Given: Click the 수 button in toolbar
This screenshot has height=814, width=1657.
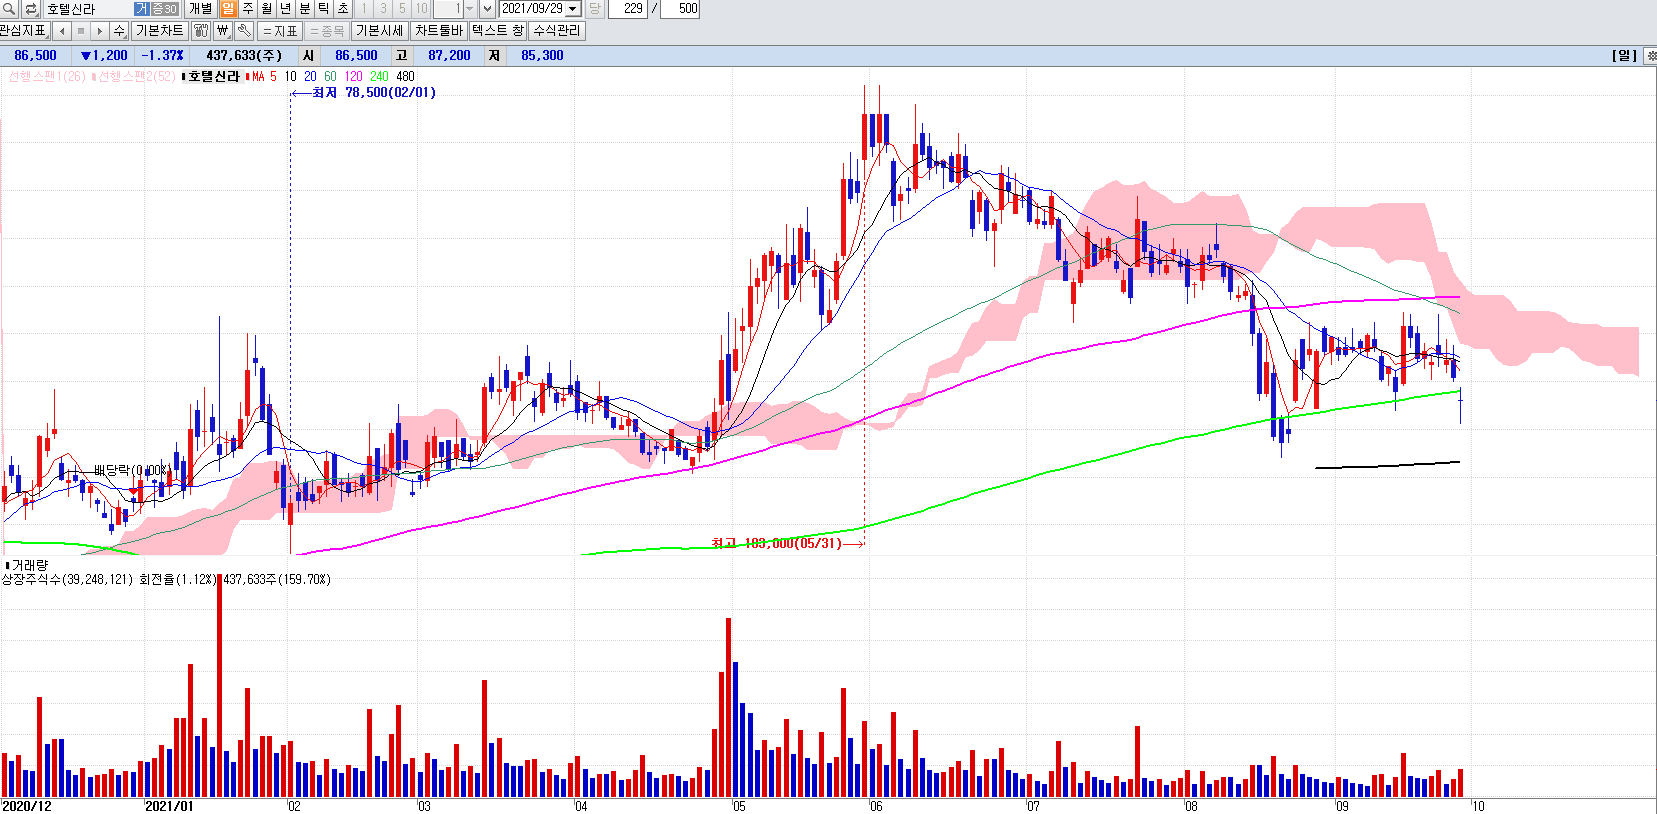Looking at the screenshot, I should click(119, 31).
